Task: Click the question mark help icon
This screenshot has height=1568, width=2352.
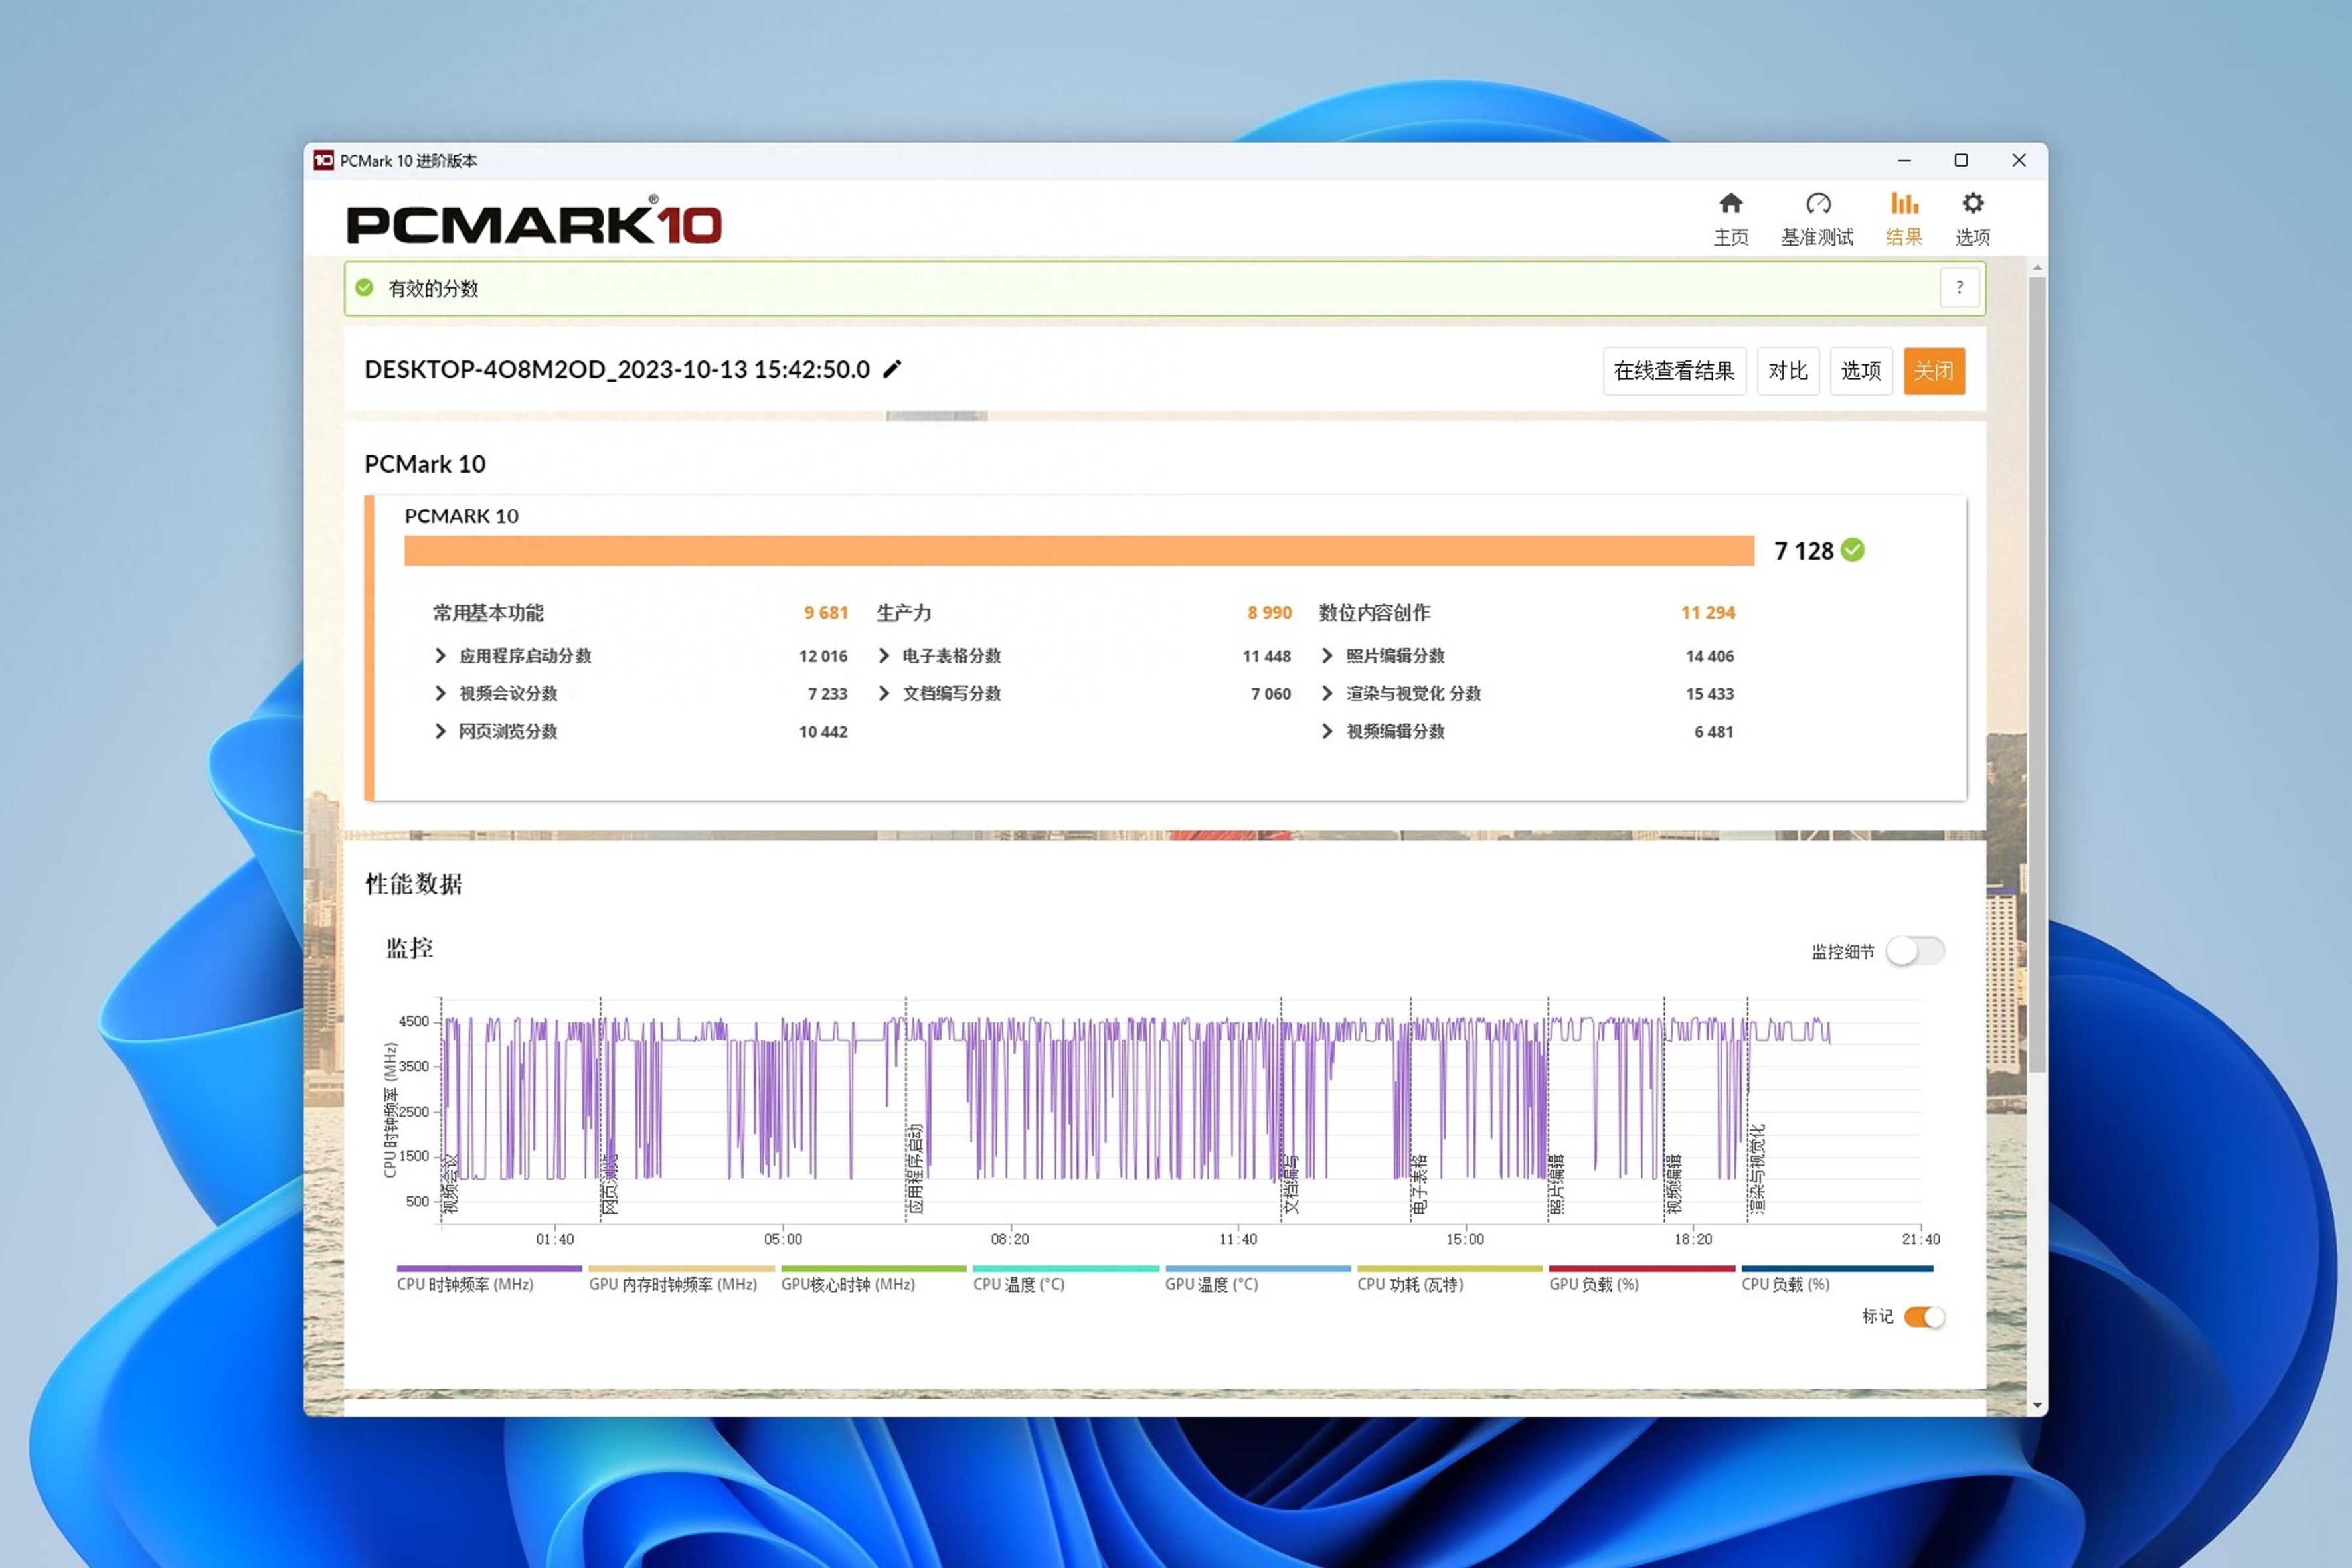Action: [1959, 288]
